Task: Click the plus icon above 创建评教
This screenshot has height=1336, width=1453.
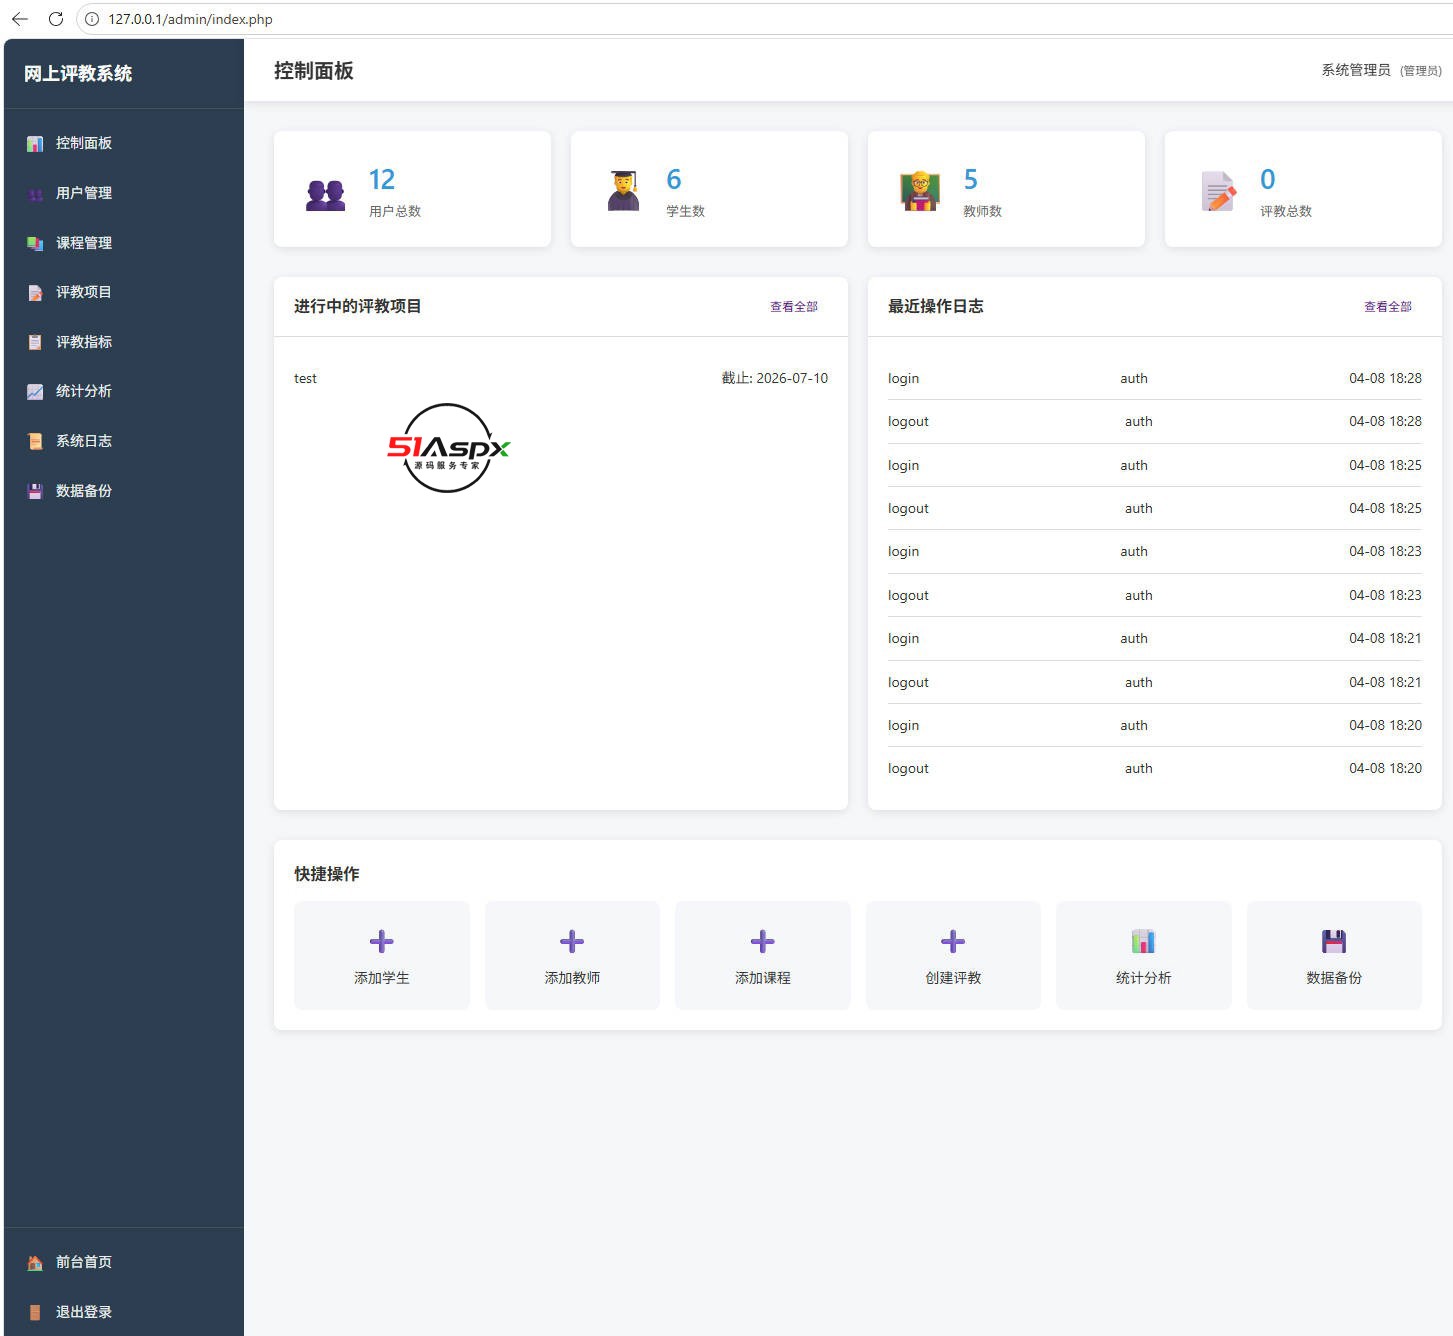Action: coord(953,941)
